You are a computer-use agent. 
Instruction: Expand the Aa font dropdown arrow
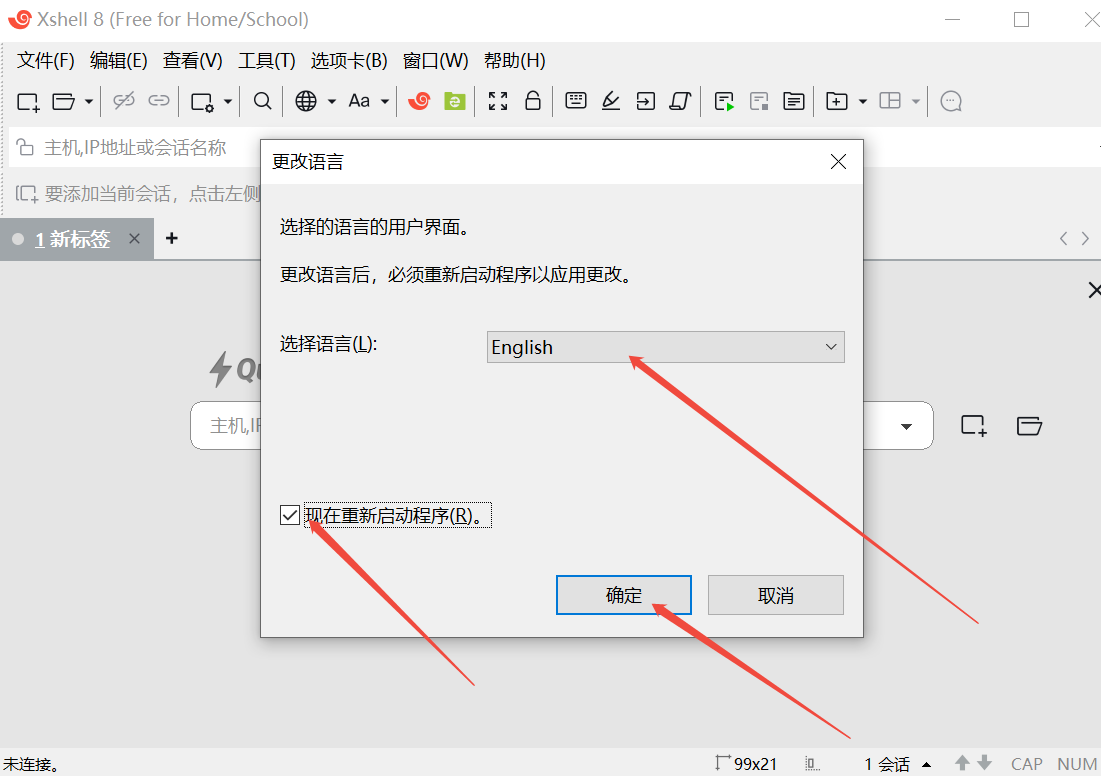tap(384, 102)
